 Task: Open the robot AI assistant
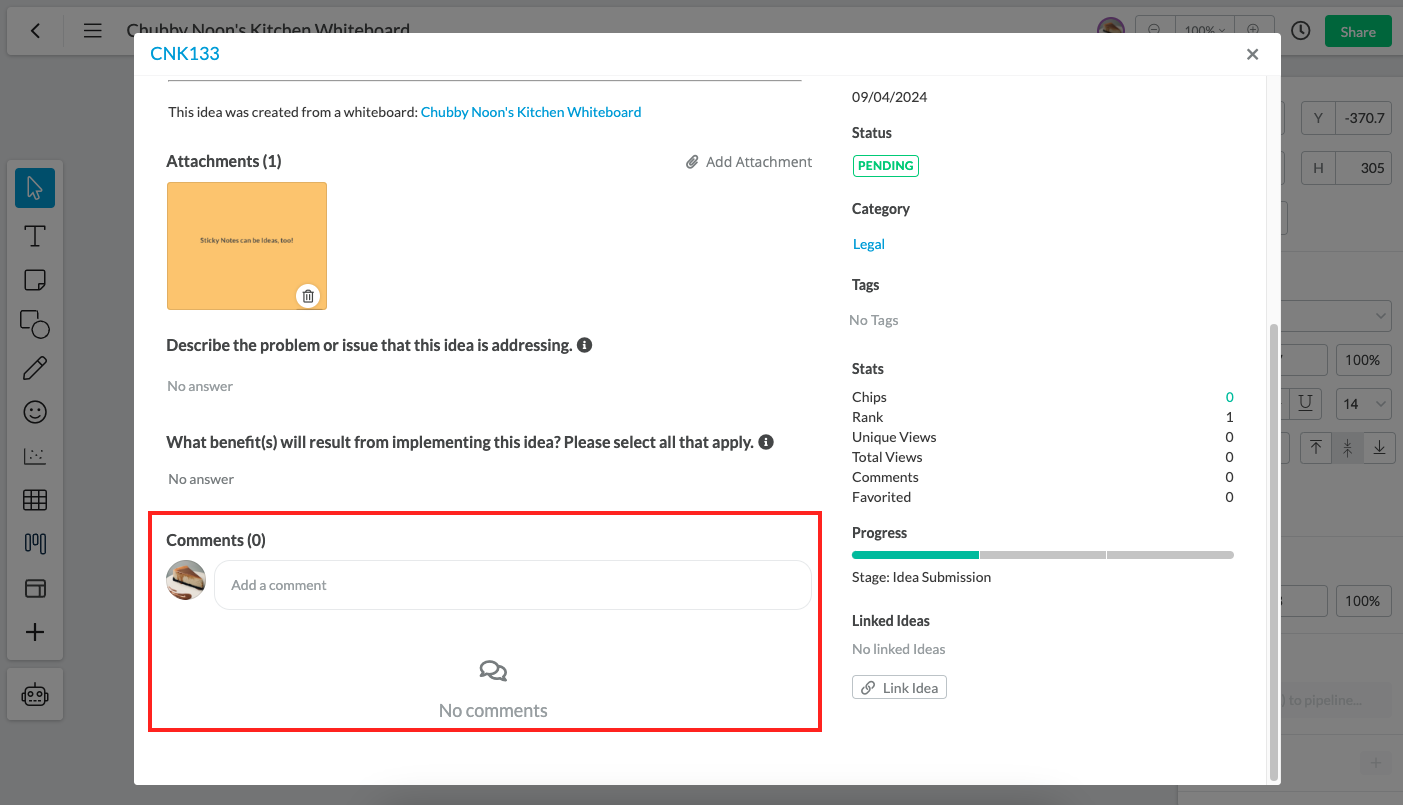[35, 695]
